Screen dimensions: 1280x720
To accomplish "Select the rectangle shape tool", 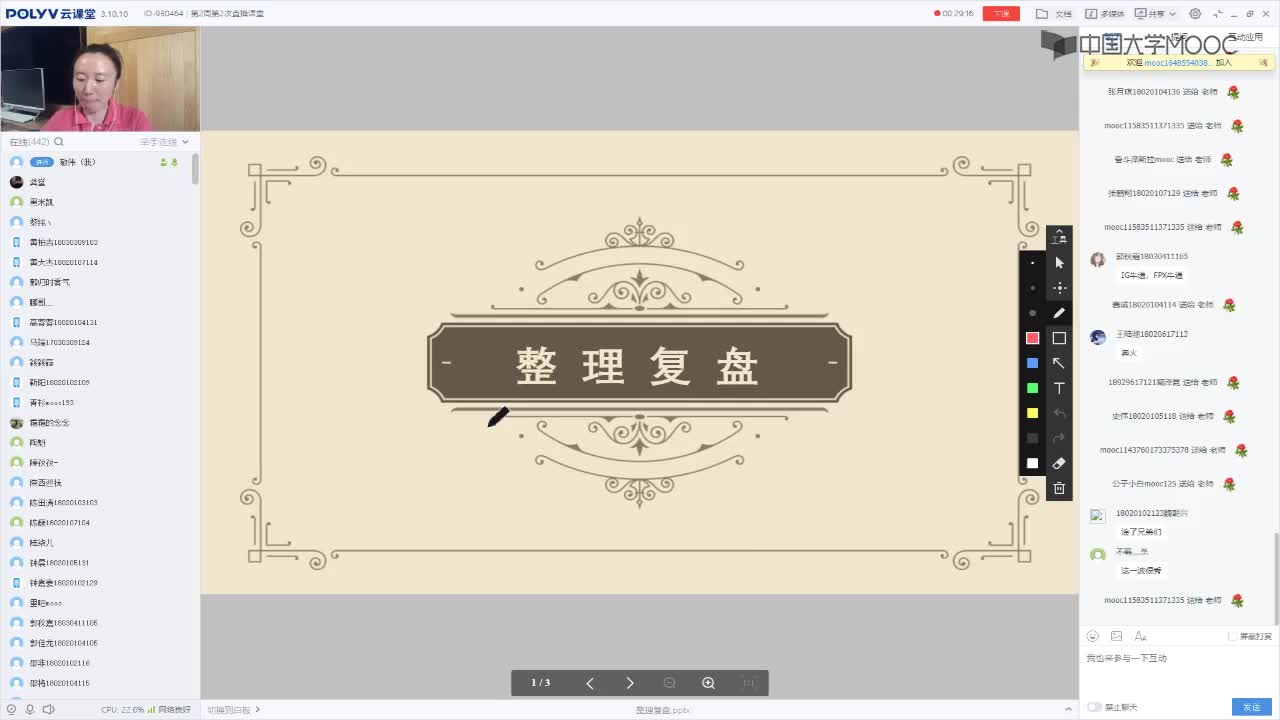I will point(1059,338).
